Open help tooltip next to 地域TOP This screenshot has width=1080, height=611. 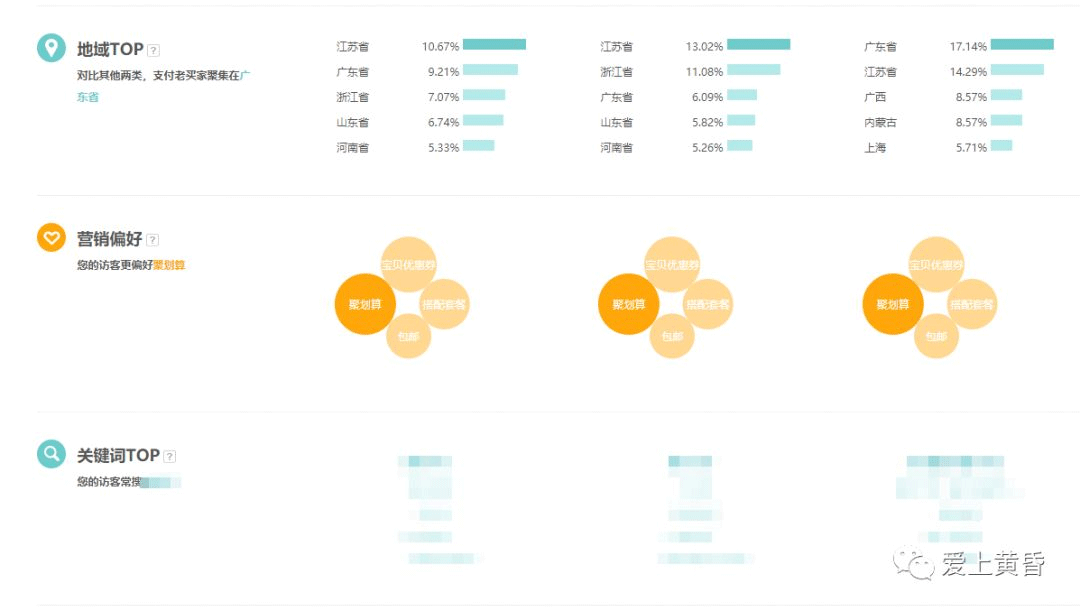(x=153, y=50)
